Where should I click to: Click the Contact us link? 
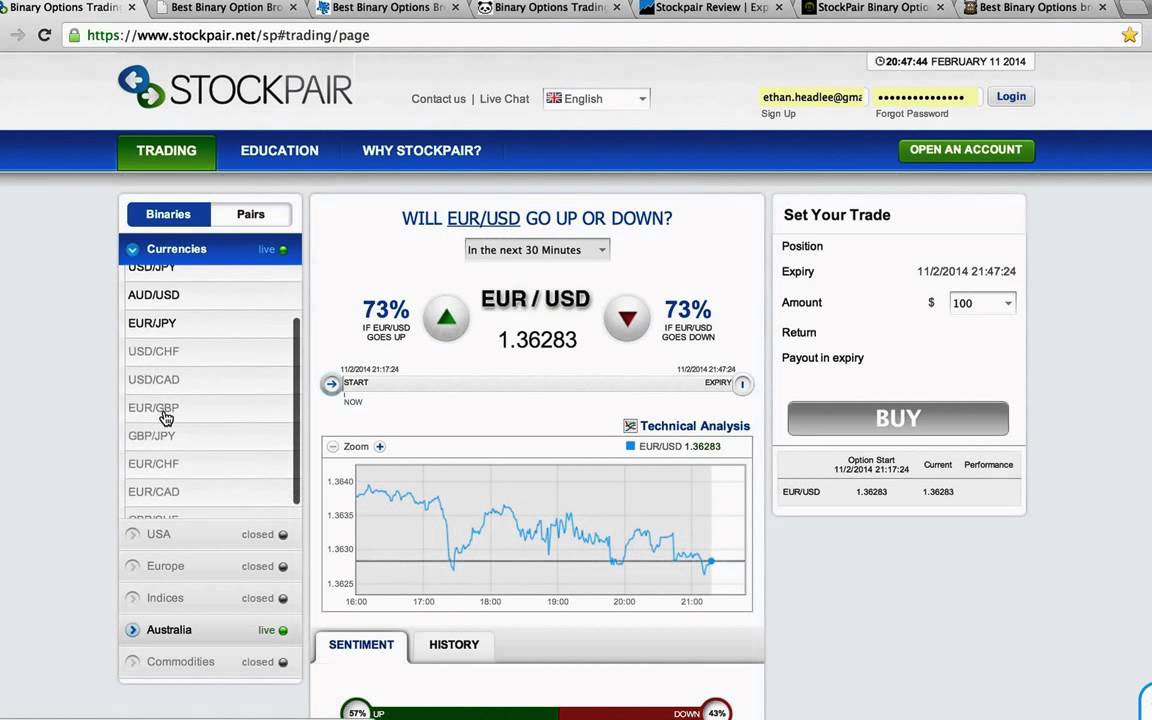[439, 99]
